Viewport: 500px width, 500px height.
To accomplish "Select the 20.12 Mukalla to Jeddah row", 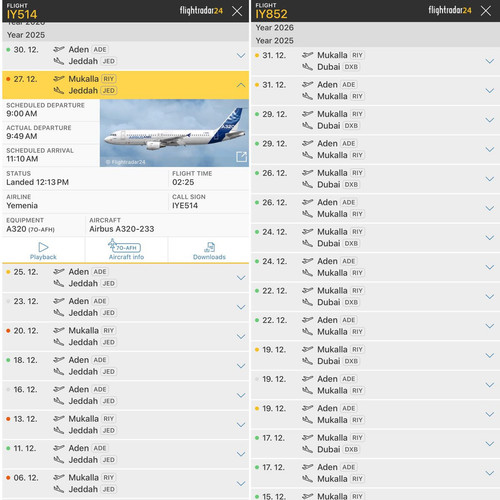I will point(126,336).
